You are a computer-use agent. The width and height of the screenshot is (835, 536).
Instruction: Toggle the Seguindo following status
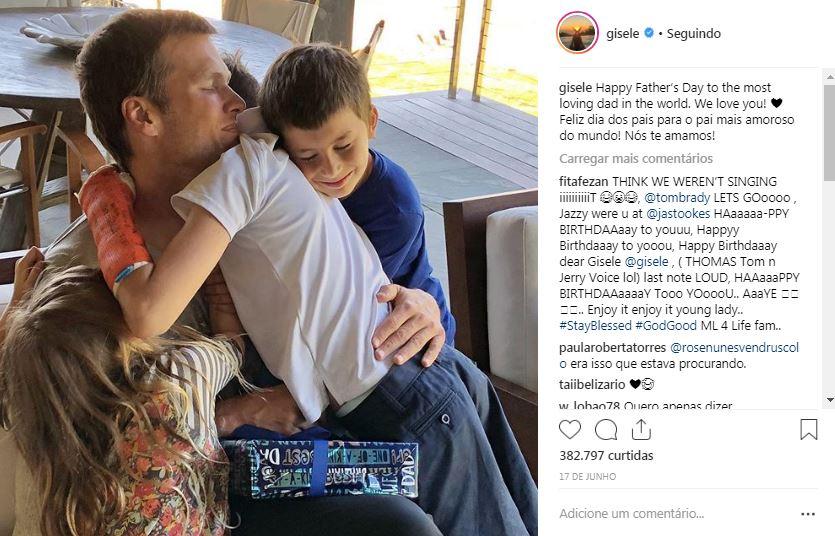point(693,34)
